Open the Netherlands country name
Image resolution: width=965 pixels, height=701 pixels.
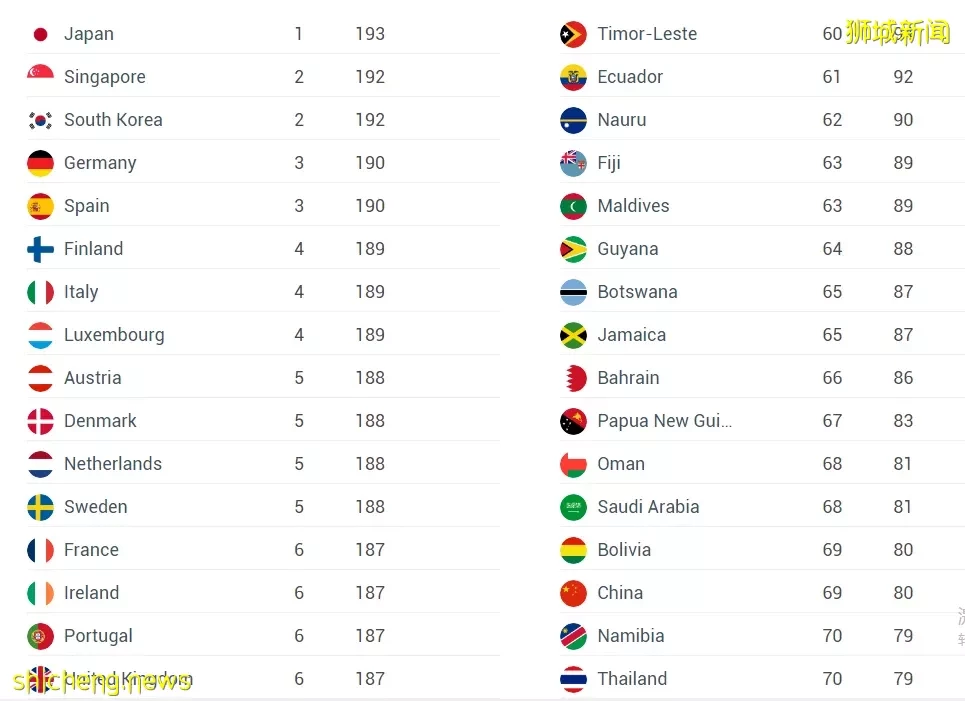pyautogui.click(x=113, y=463)
